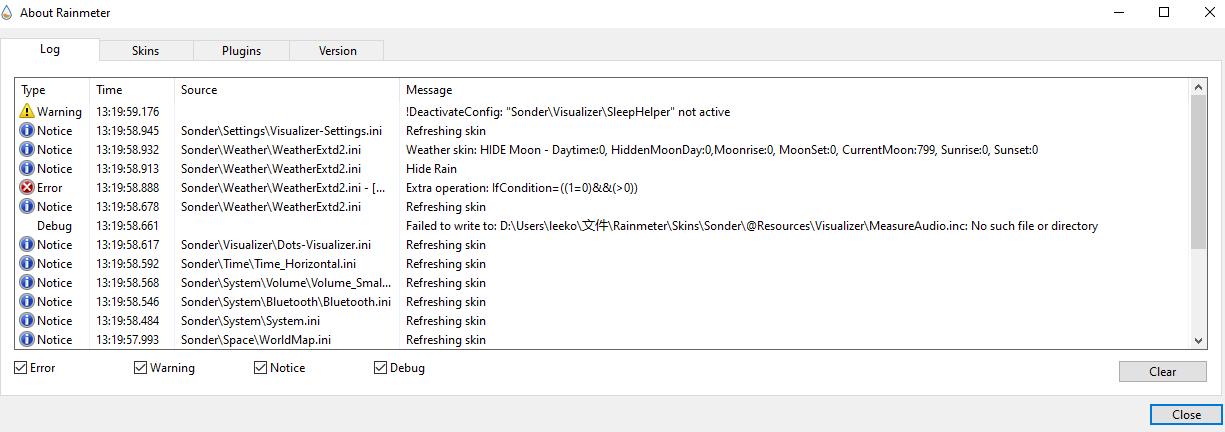Toggle the Debug filter checkbox
The image size is (1225, 432).
click(380, 368)
